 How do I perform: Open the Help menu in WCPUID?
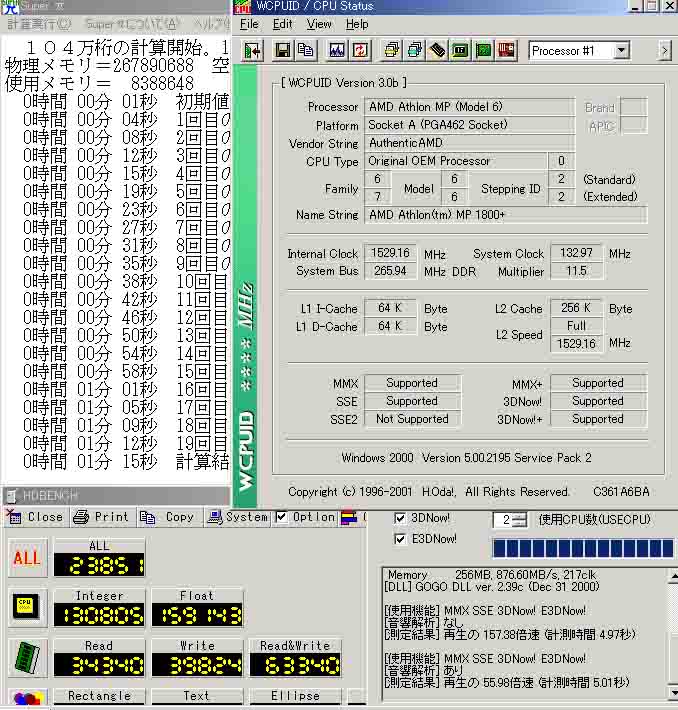point(357,24)
